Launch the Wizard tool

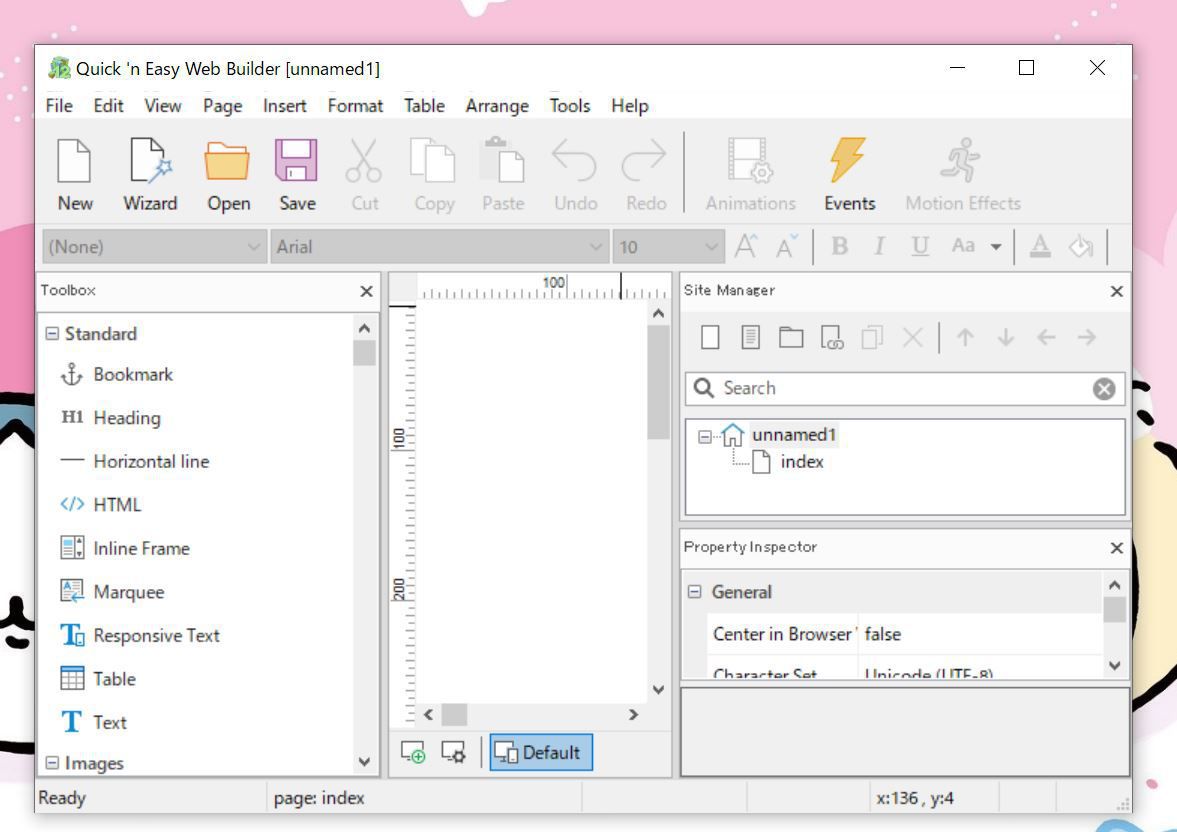[x=150, y=175]
